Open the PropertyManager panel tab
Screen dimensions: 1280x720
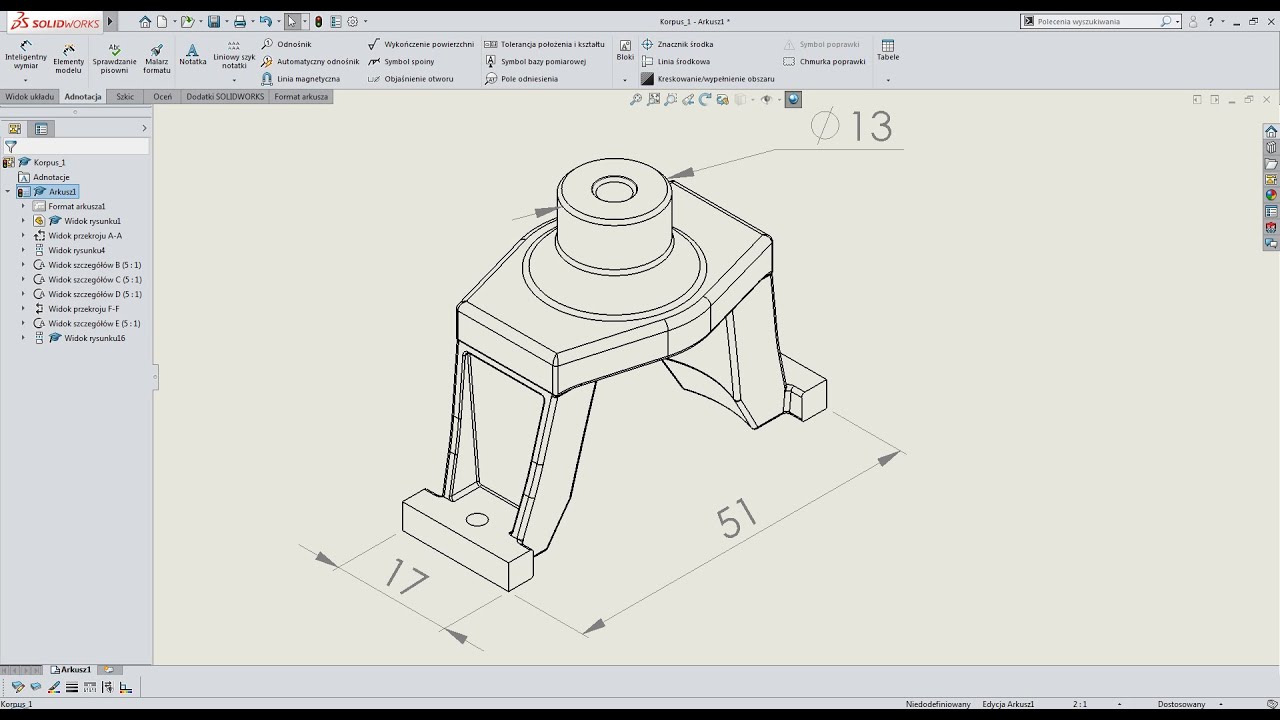(x=41, y=128)
